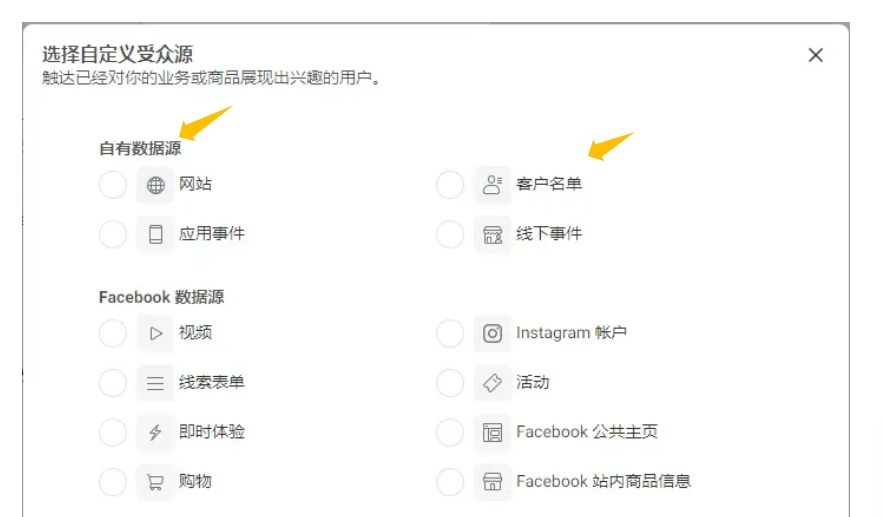Screen dimensions: 883x517
Task: Select the 客户名单 radio button
Action: click(x=450, y=185)
